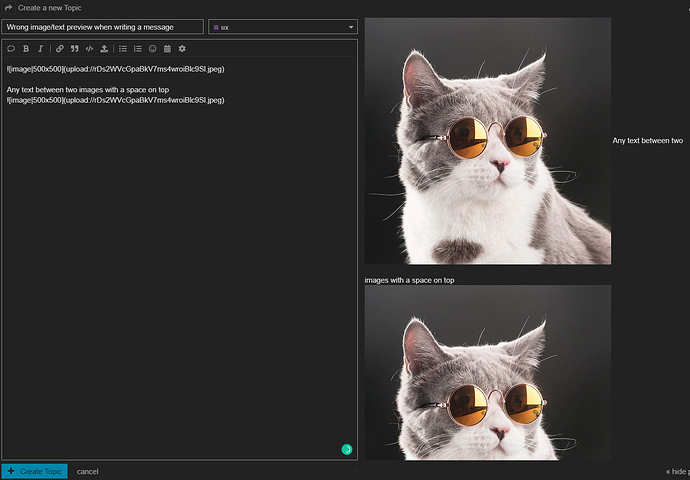Insert a bulleted list
The image size is (690, 480).
[x=123, y=49]
